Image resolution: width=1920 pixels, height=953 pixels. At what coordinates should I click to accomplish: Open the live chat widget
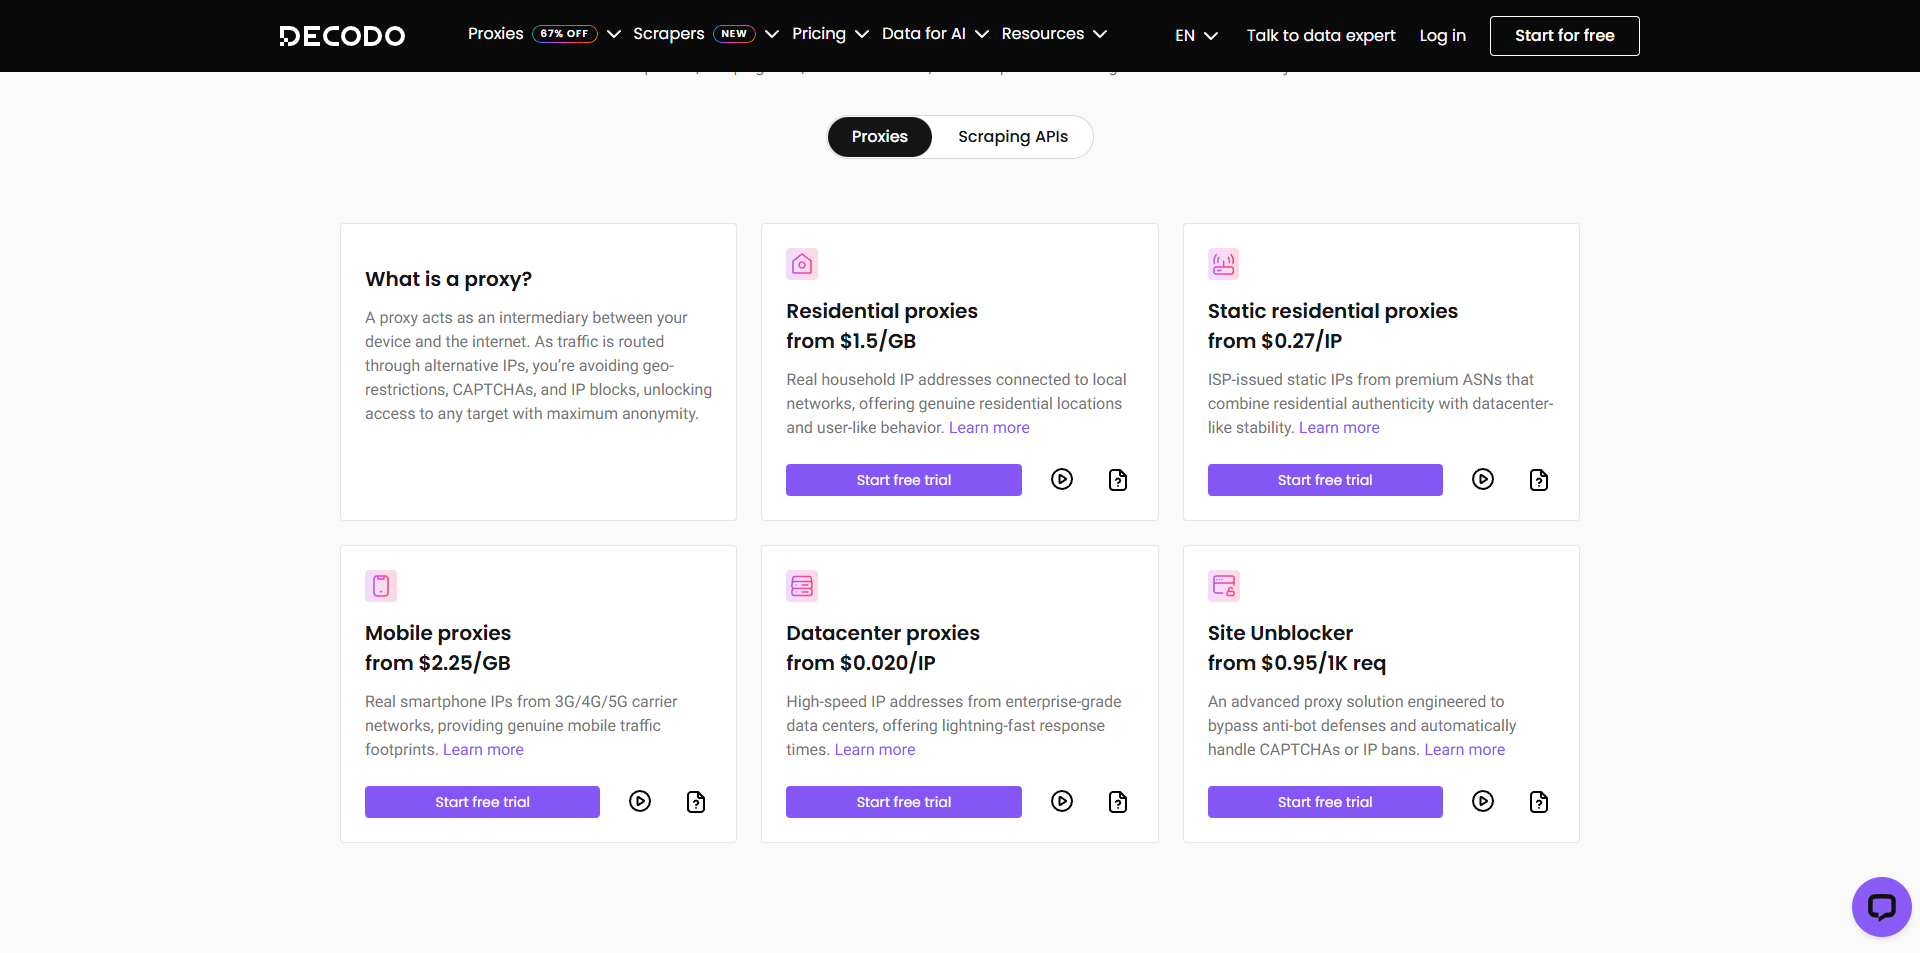click(x=1881, y=907)
